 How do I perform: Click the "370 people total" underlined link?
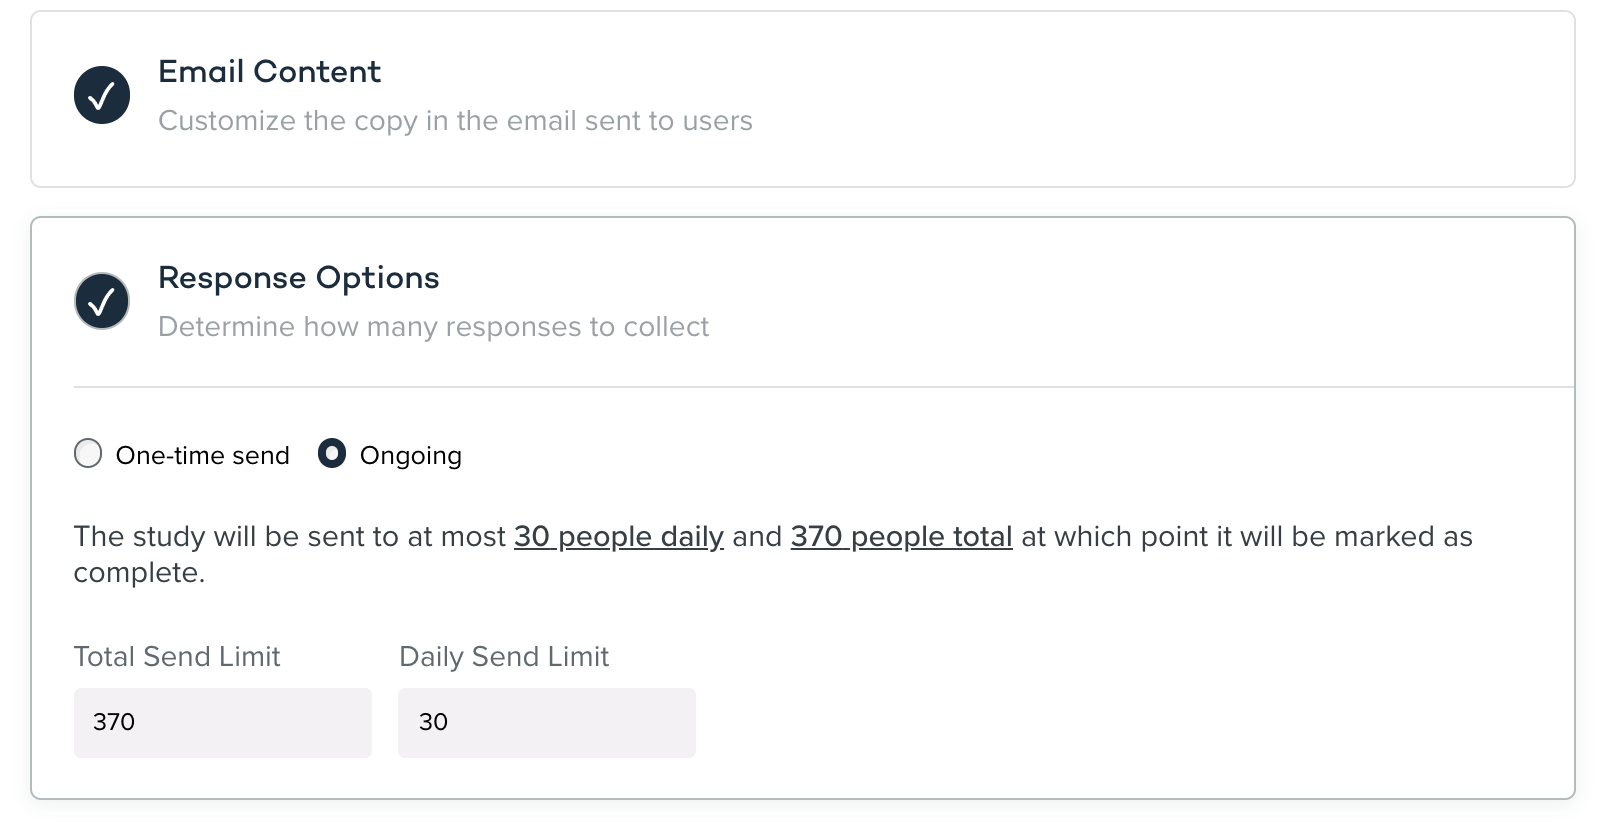pos(901,537)
